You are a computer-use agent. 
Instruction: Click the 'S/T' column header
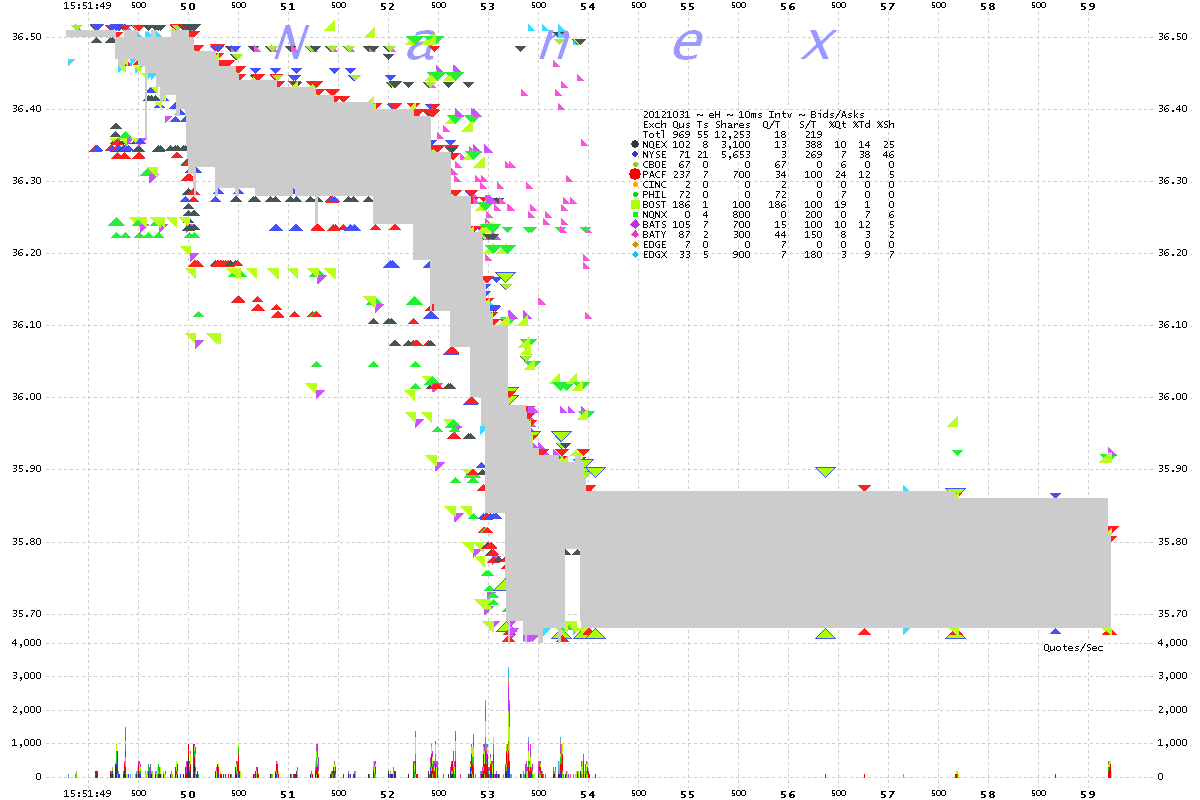coord(808,125)
